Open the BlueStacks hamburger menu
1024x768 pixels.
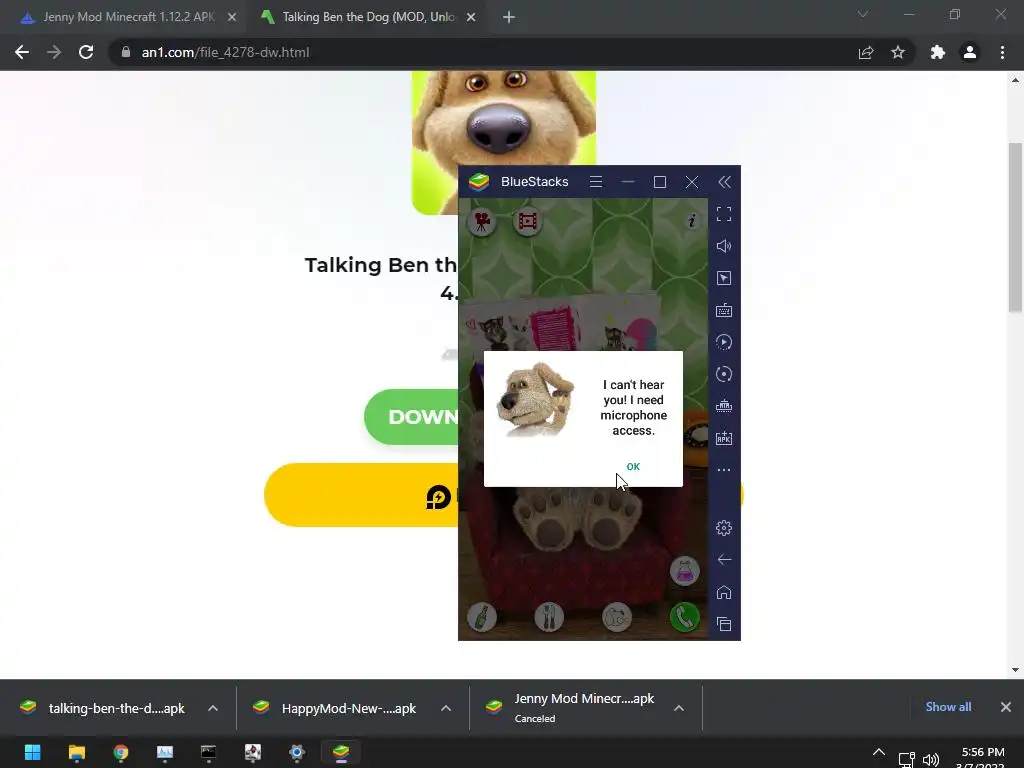click(x=596, y=182)
